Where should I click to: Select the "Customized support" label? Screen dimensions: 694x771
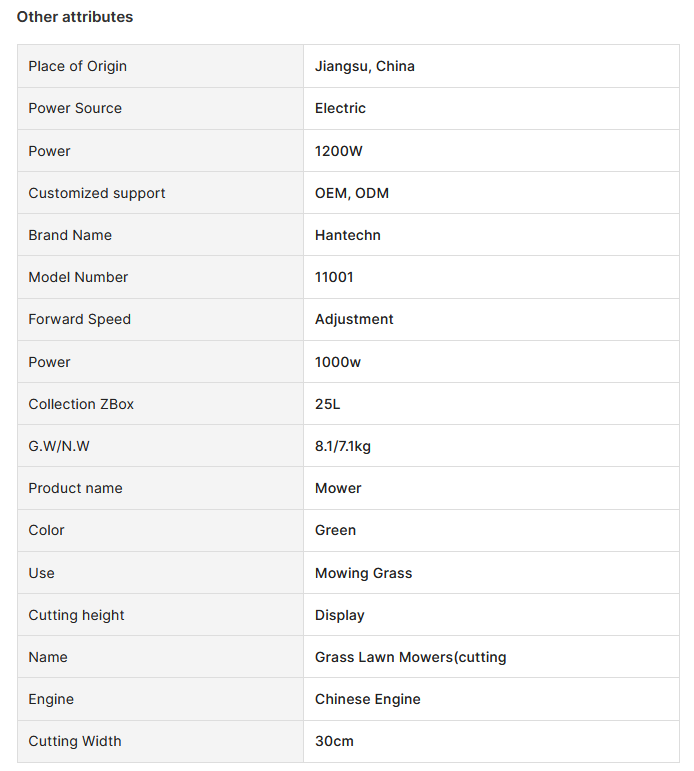pos(97,193)
